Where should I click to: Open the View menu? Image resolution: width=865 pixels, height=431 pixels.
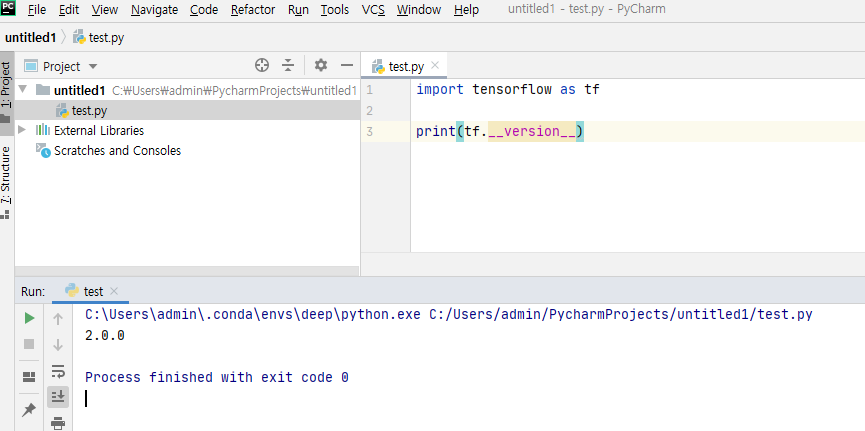[105, 9]
